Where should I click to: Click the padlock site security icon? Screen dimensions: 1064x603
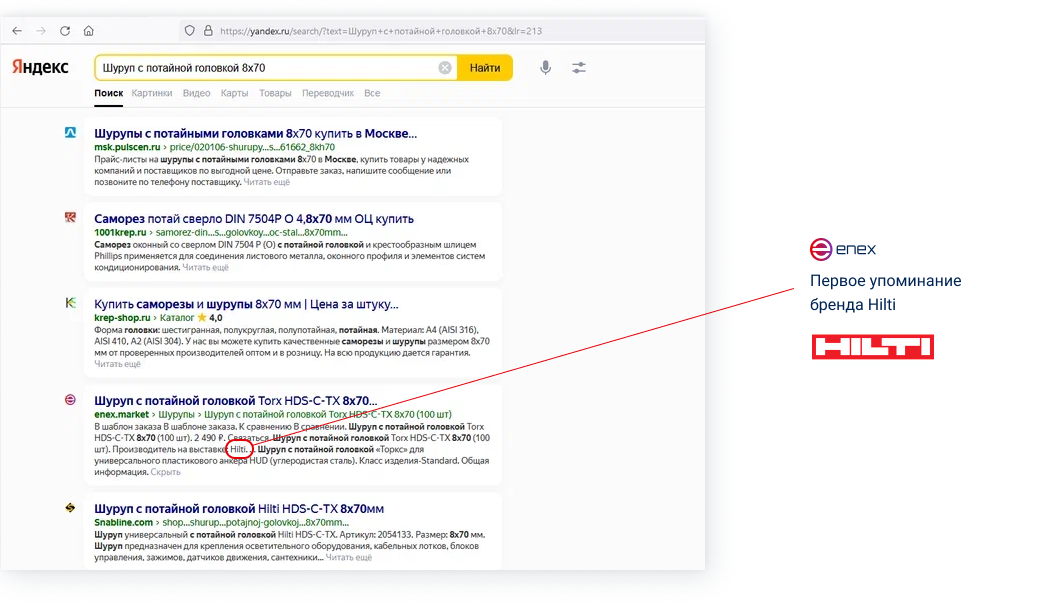point(208,31)
